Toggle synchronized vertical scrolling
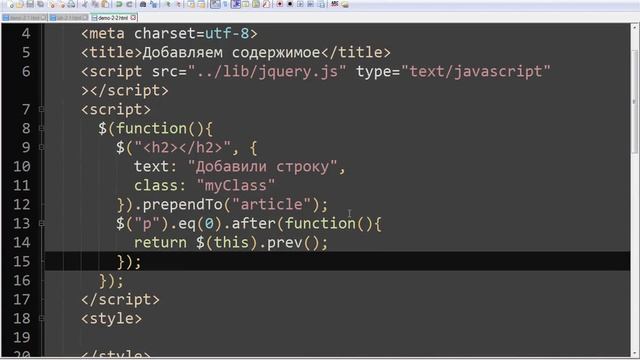 (x=191, y=4)
